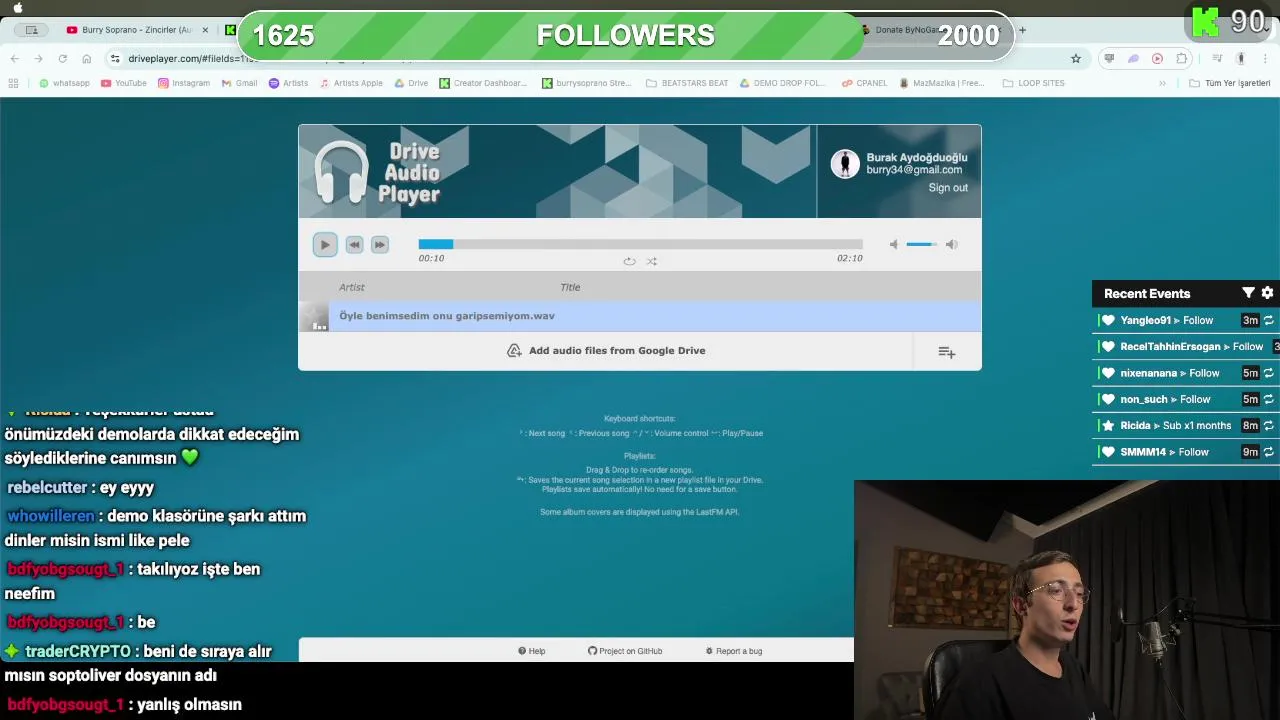
Task: Click the high volume speaker icon
Action: 951,244
